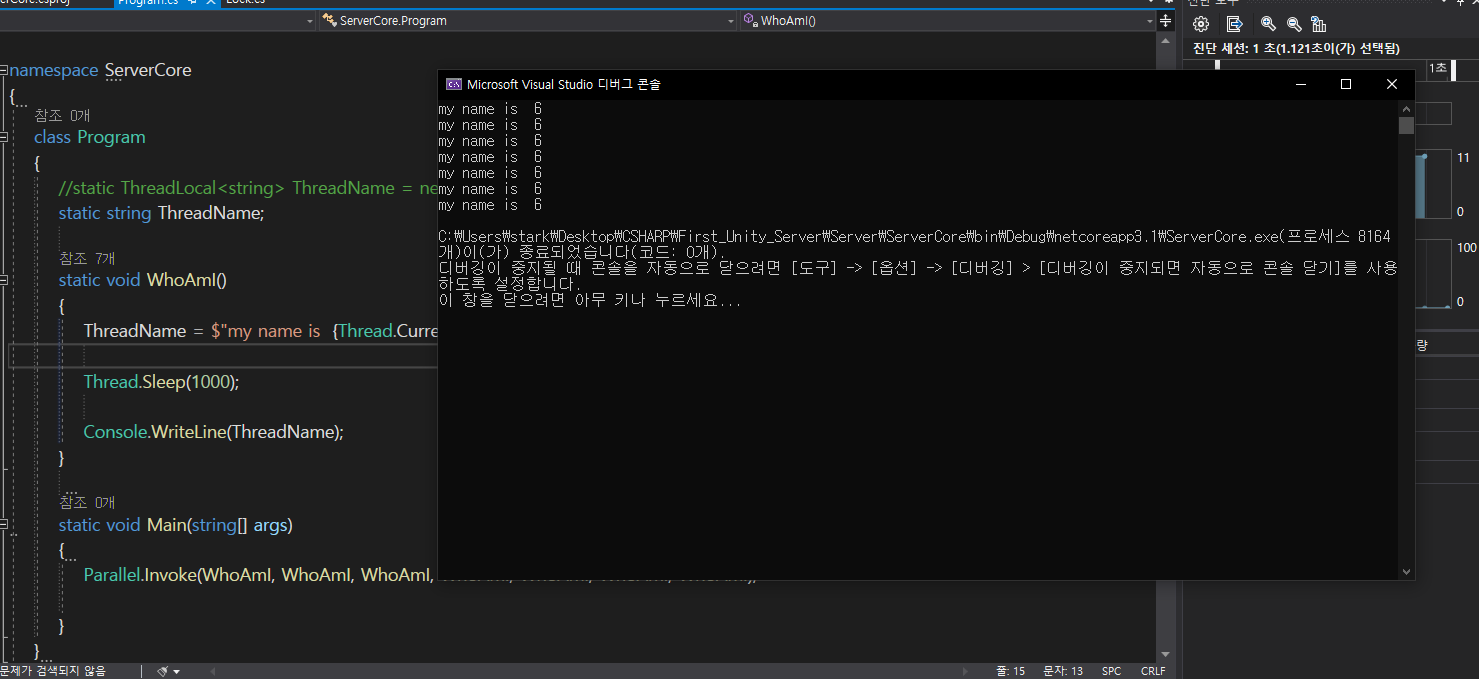Click the Microsoft Visual Studio debug console title
The image size is (1479, 679).
[x=564, y=85]
